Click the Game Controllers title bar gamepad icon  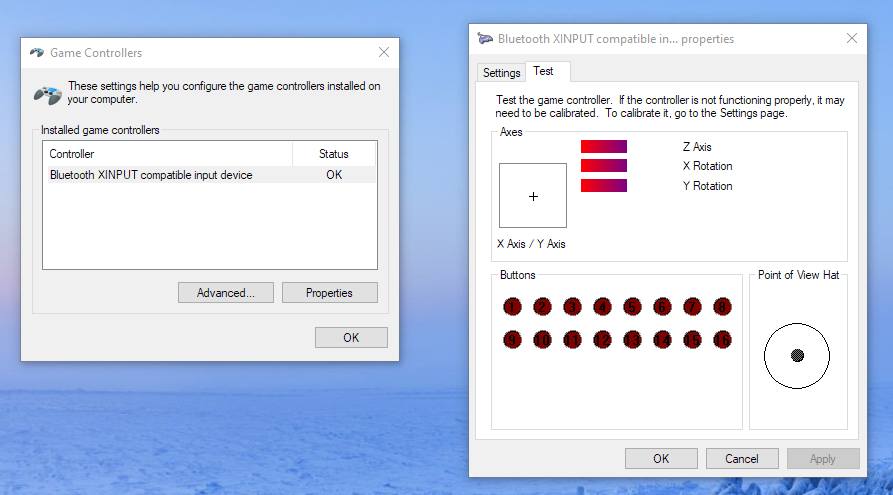click(x=37, y=52)
